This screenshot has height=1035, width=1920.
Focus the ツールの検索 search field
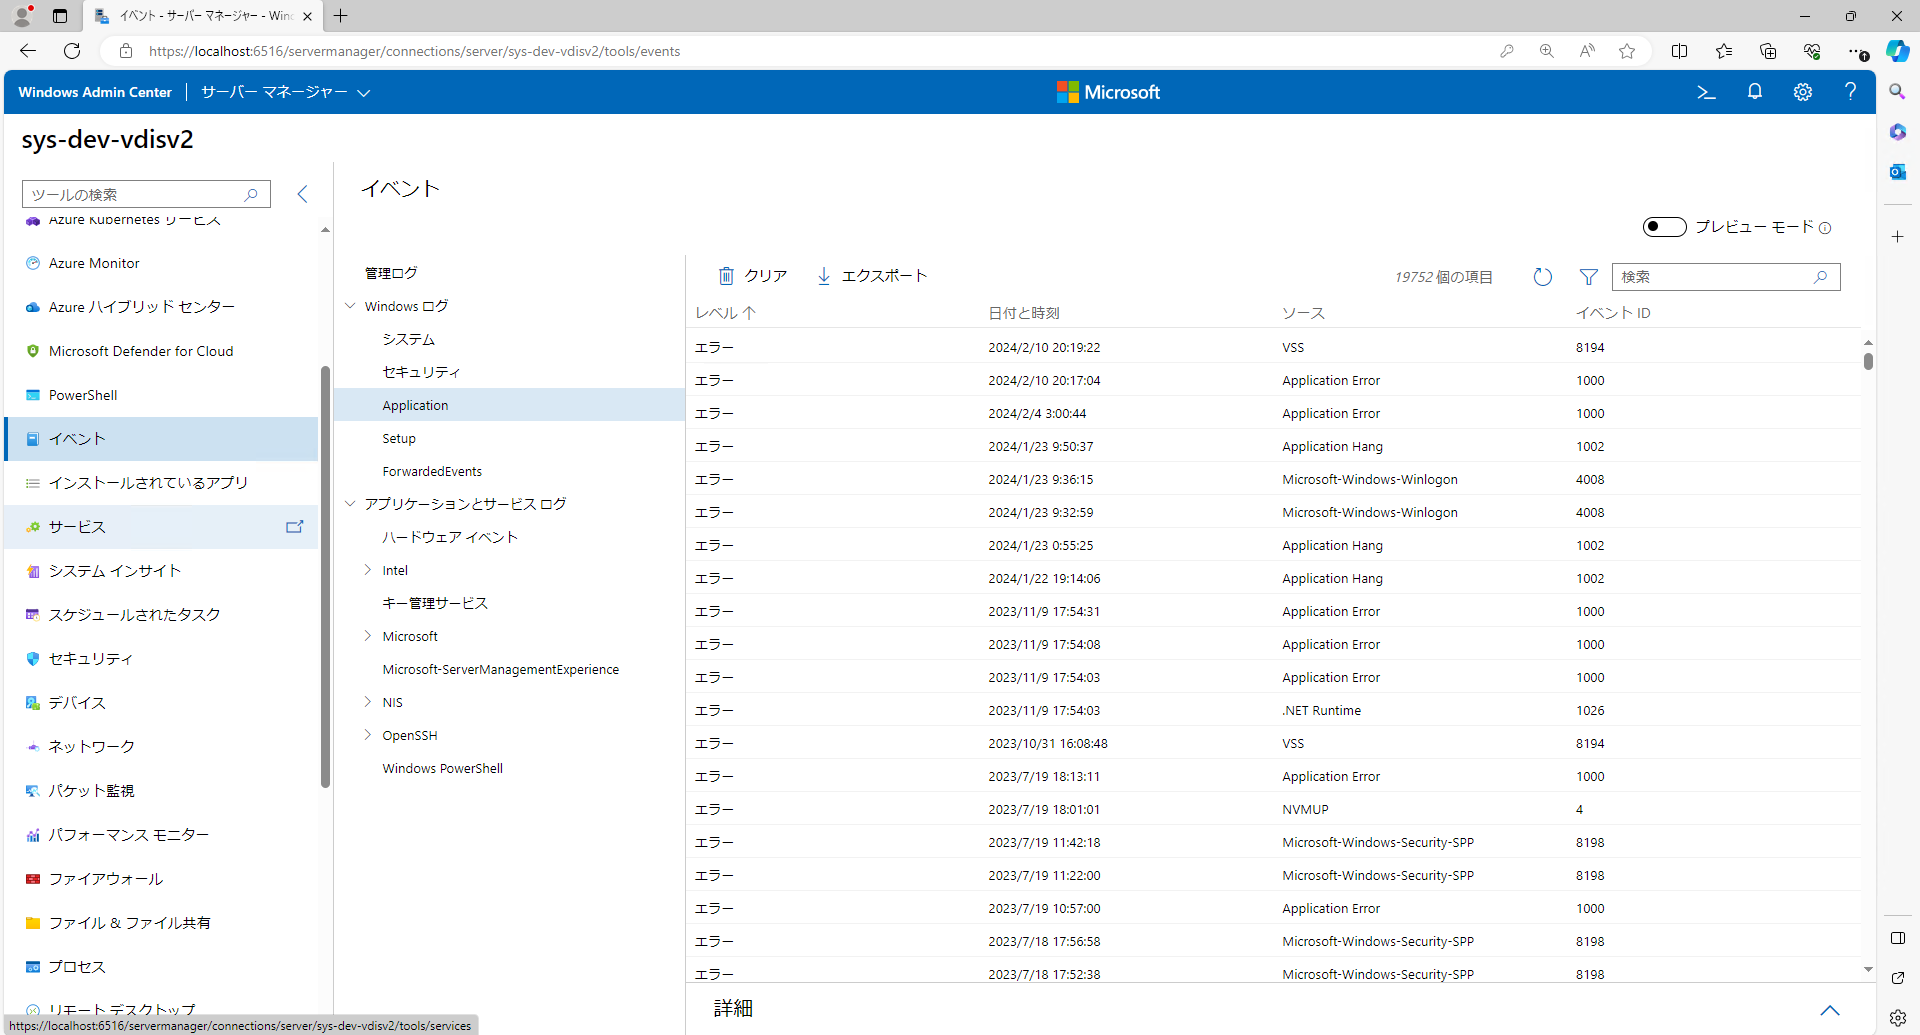tap(146, 194)
